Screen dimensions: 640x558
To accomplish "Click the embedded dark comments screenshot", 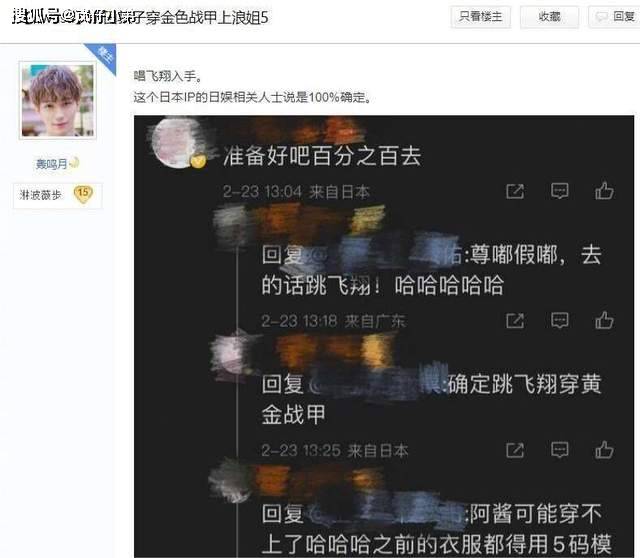I will [384, 336].
